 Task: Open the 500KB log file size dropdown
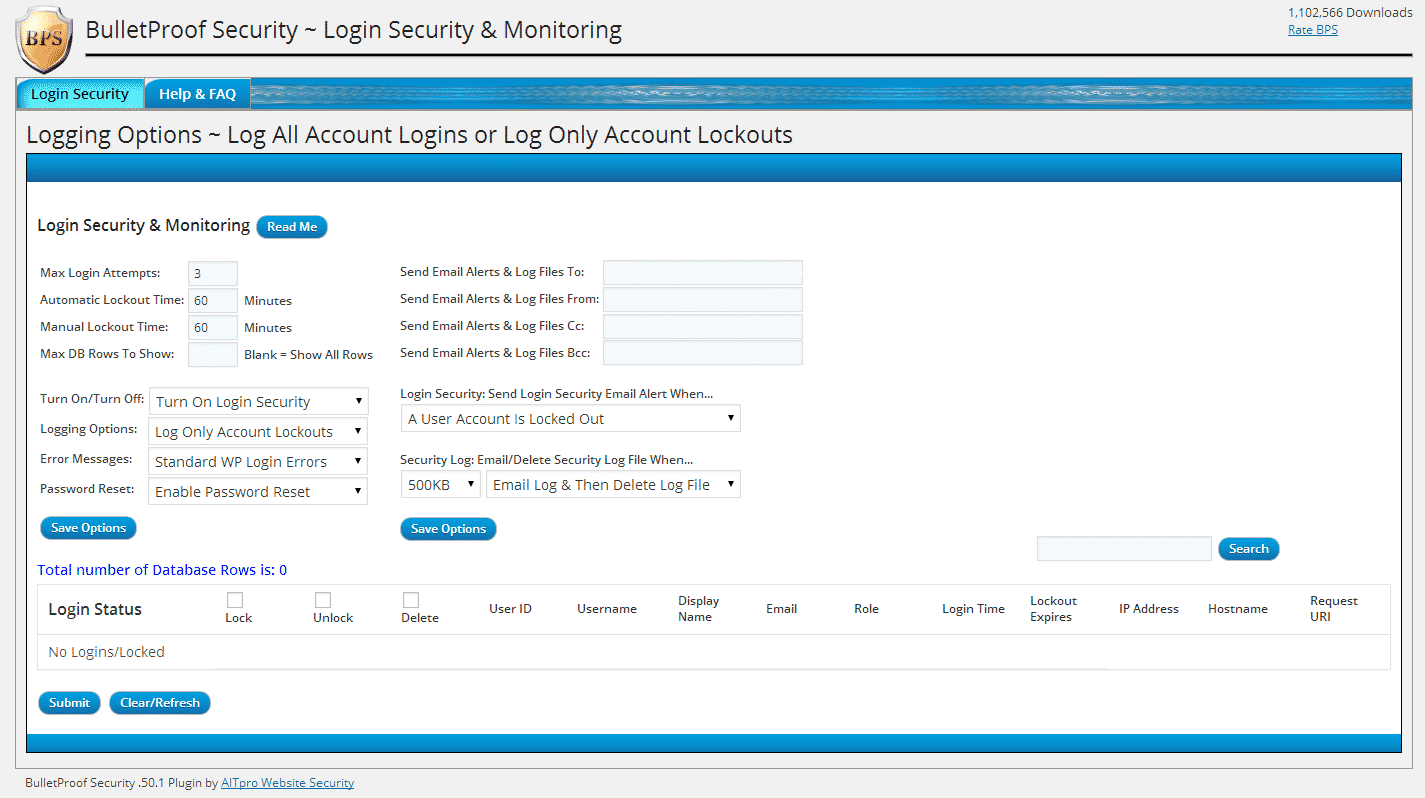(440, 484)
